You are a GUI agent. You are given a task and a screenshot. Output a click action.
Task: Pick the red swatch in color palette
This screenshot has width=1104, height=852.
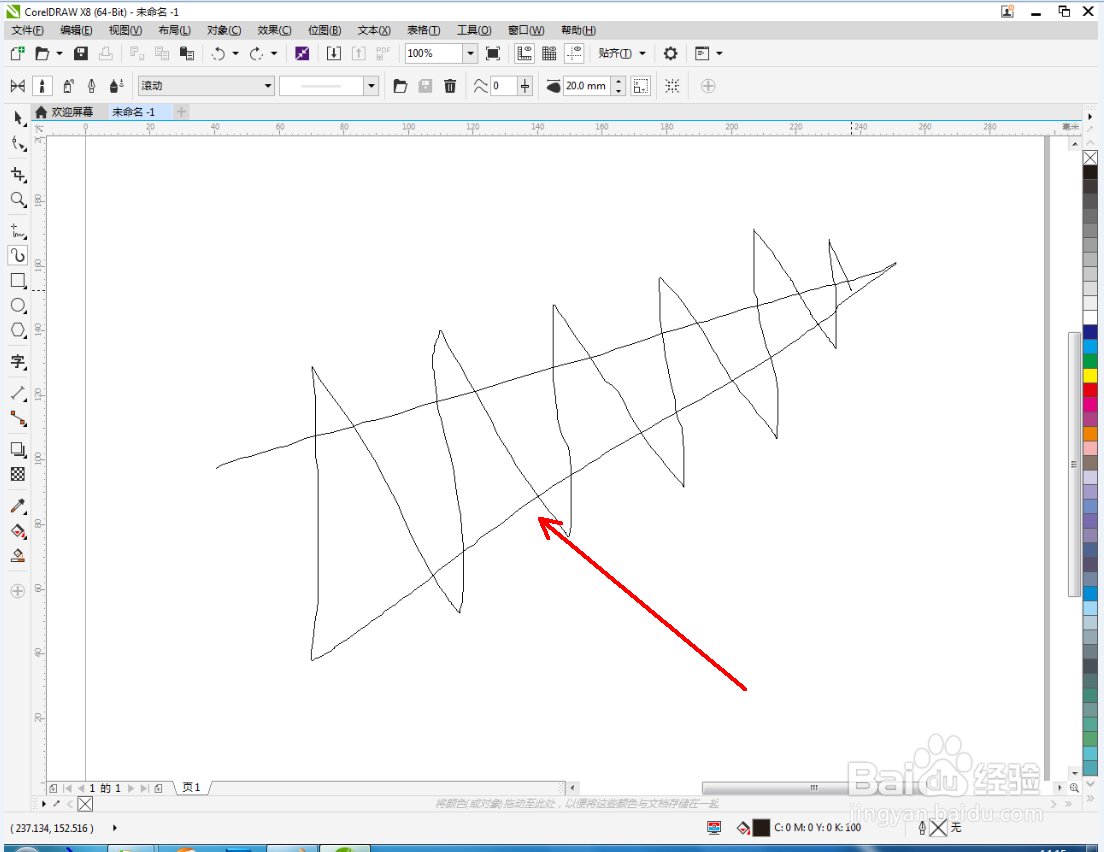1090,390
